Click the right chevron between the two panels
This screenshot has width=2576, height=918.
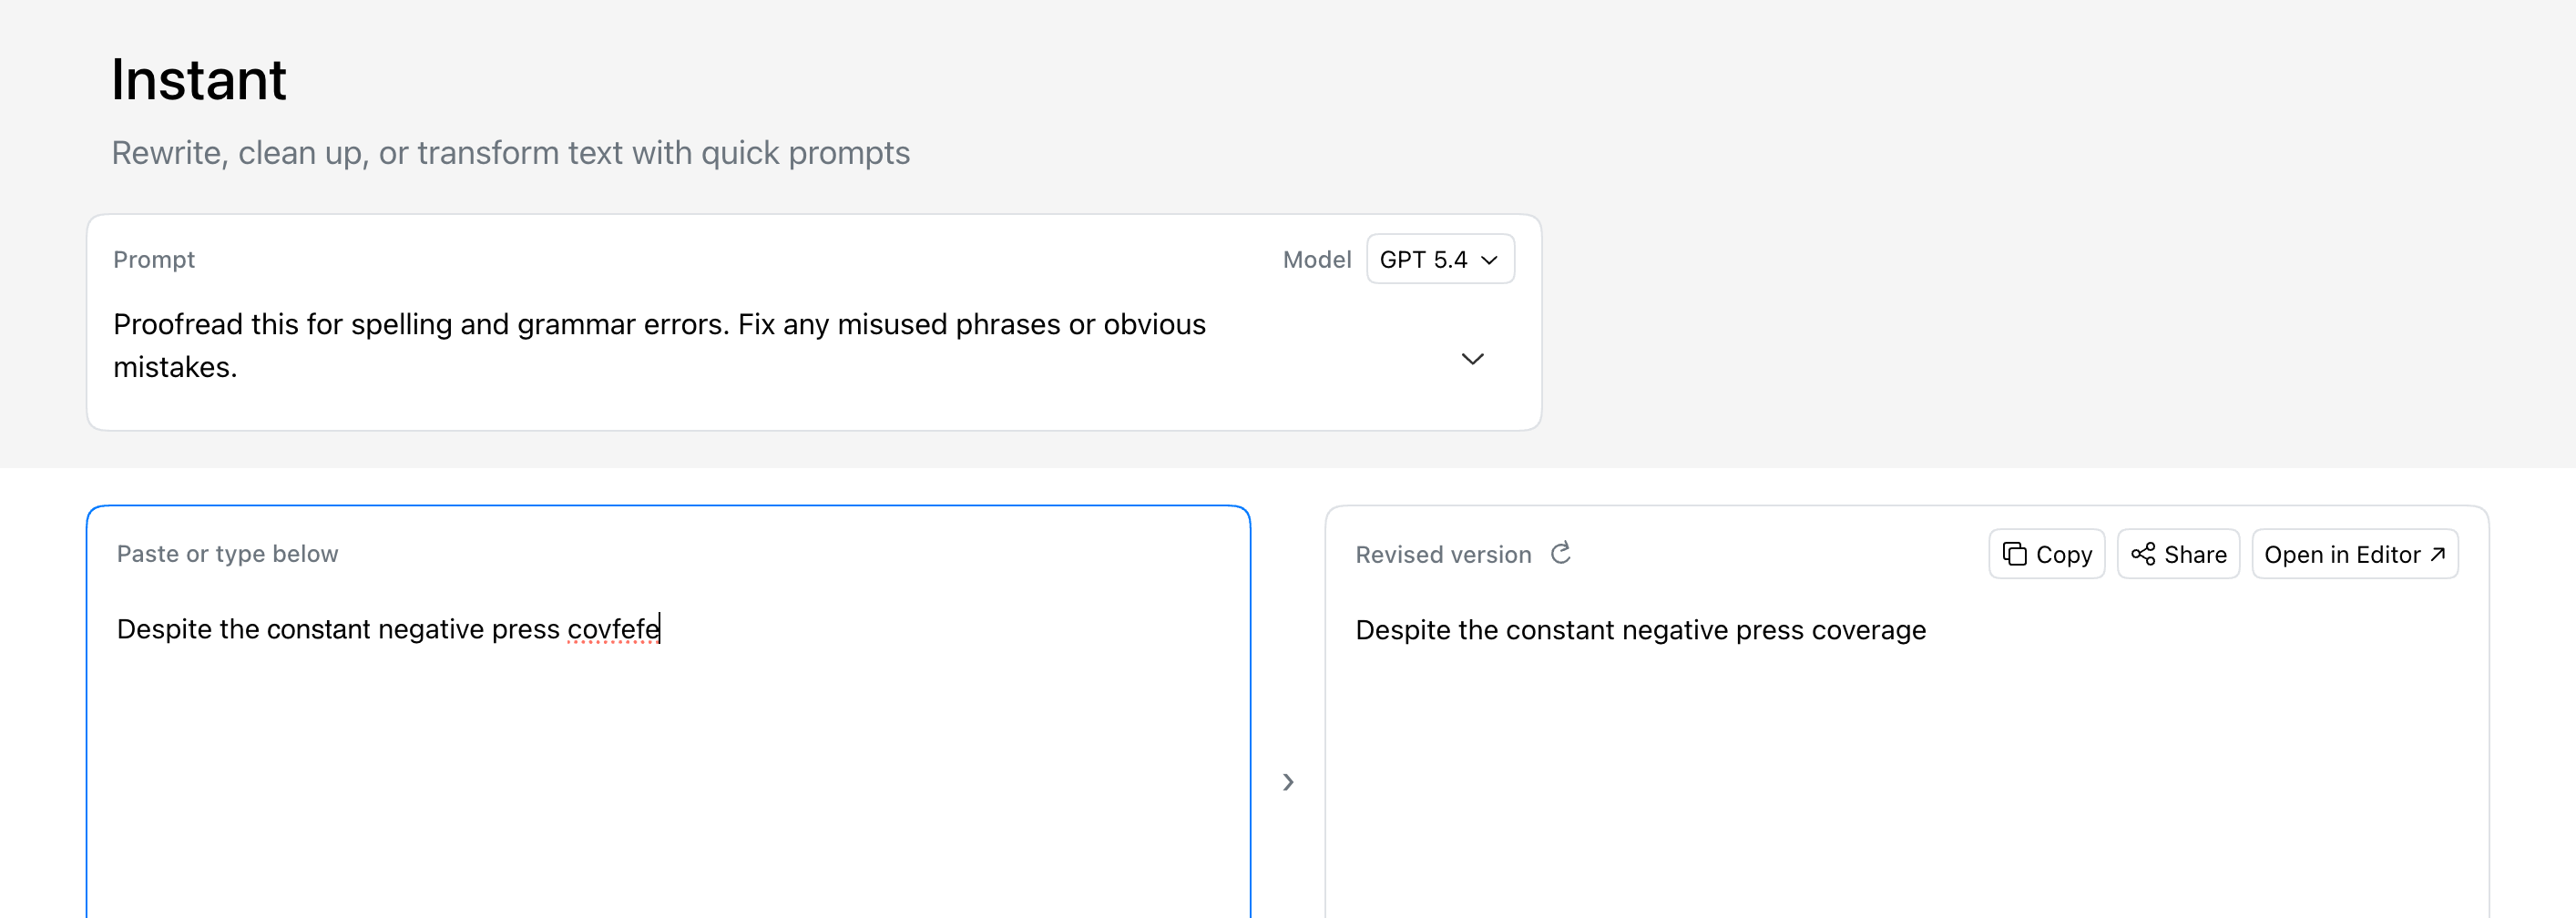1288,782
